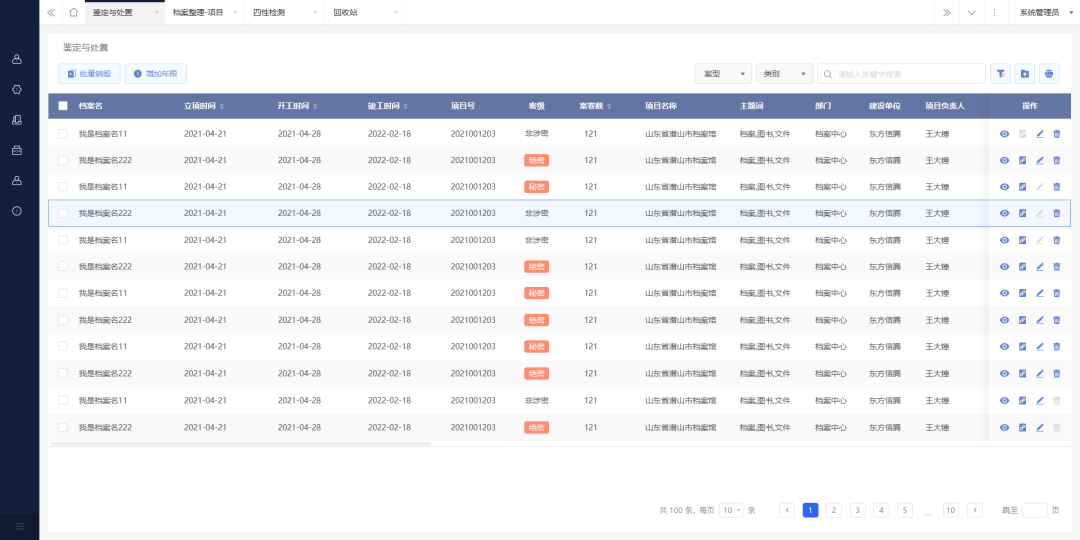This screenshot has width=1080, height=540.
Task: View first row details via eye icon
Action: (1005, 134)
